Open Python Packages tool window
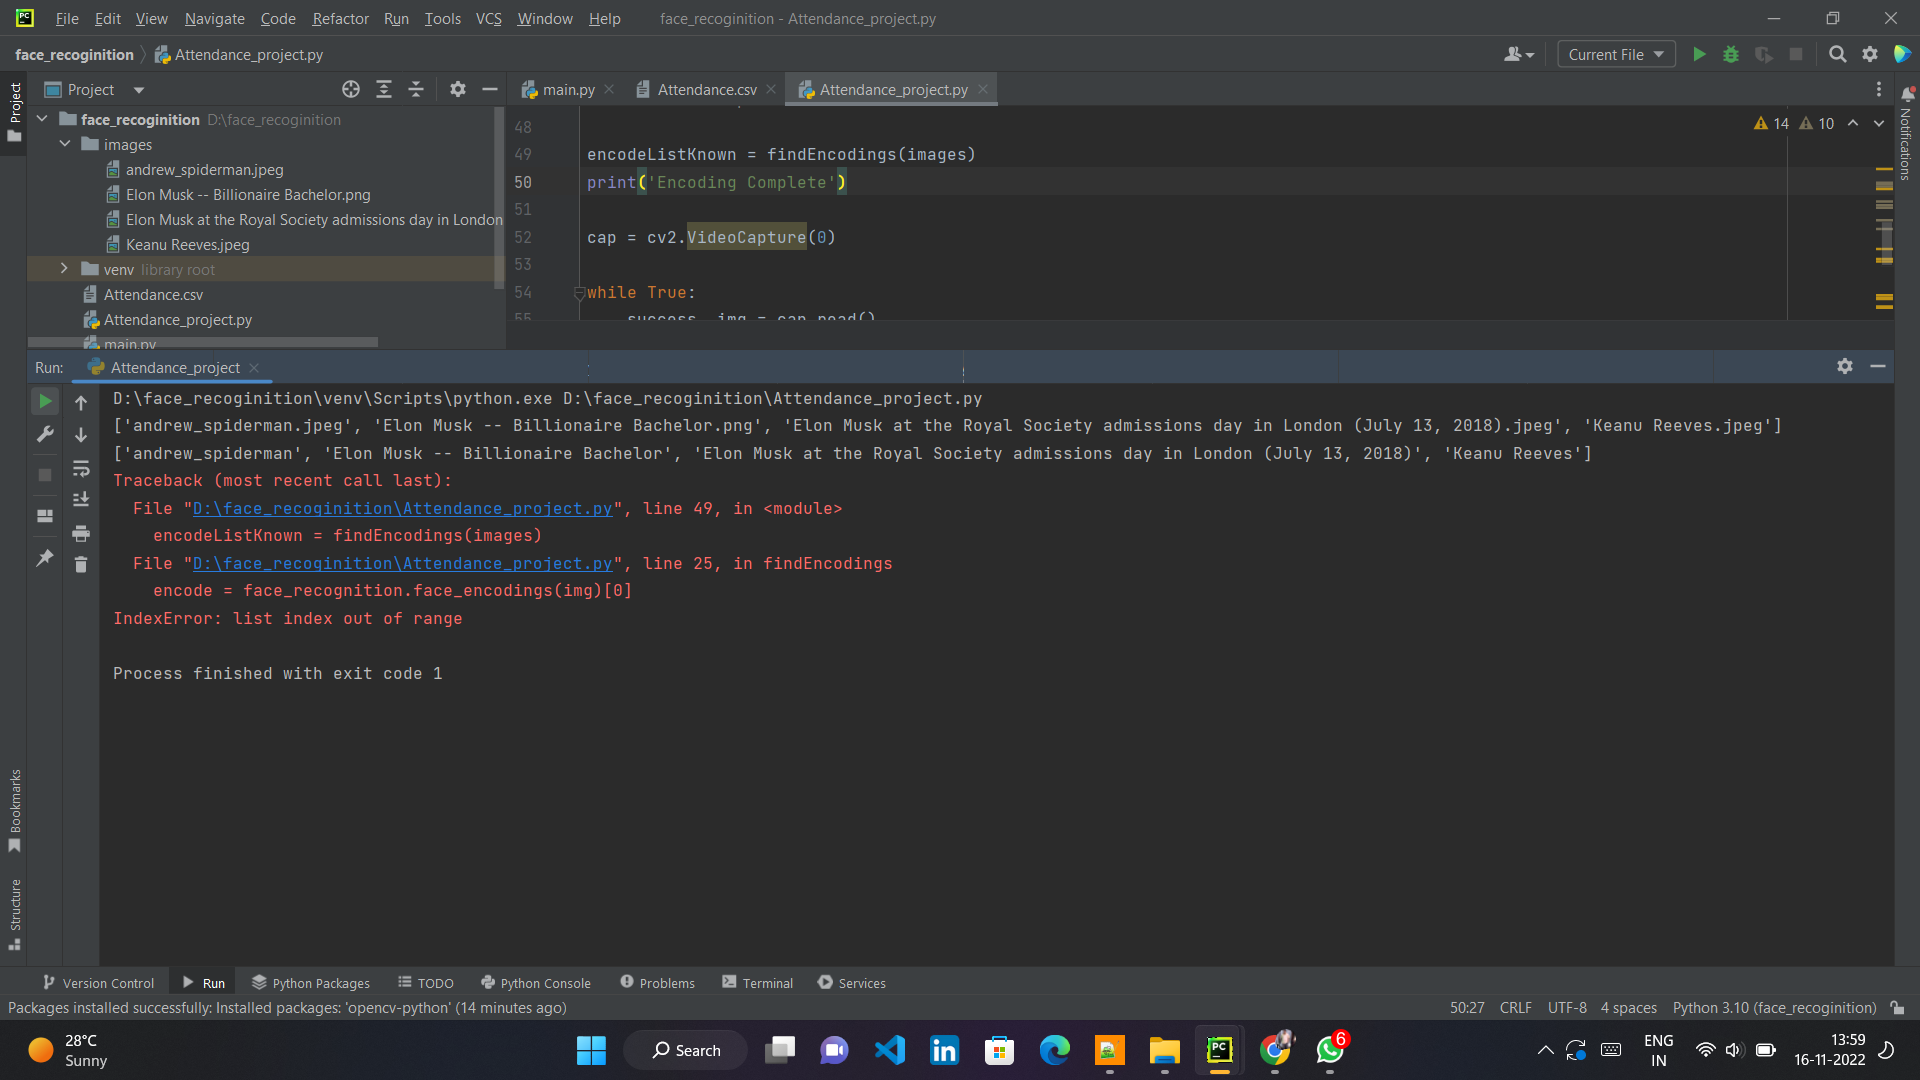The image size is (1920, 1080). pyautogui.click(x=311, y=983)
